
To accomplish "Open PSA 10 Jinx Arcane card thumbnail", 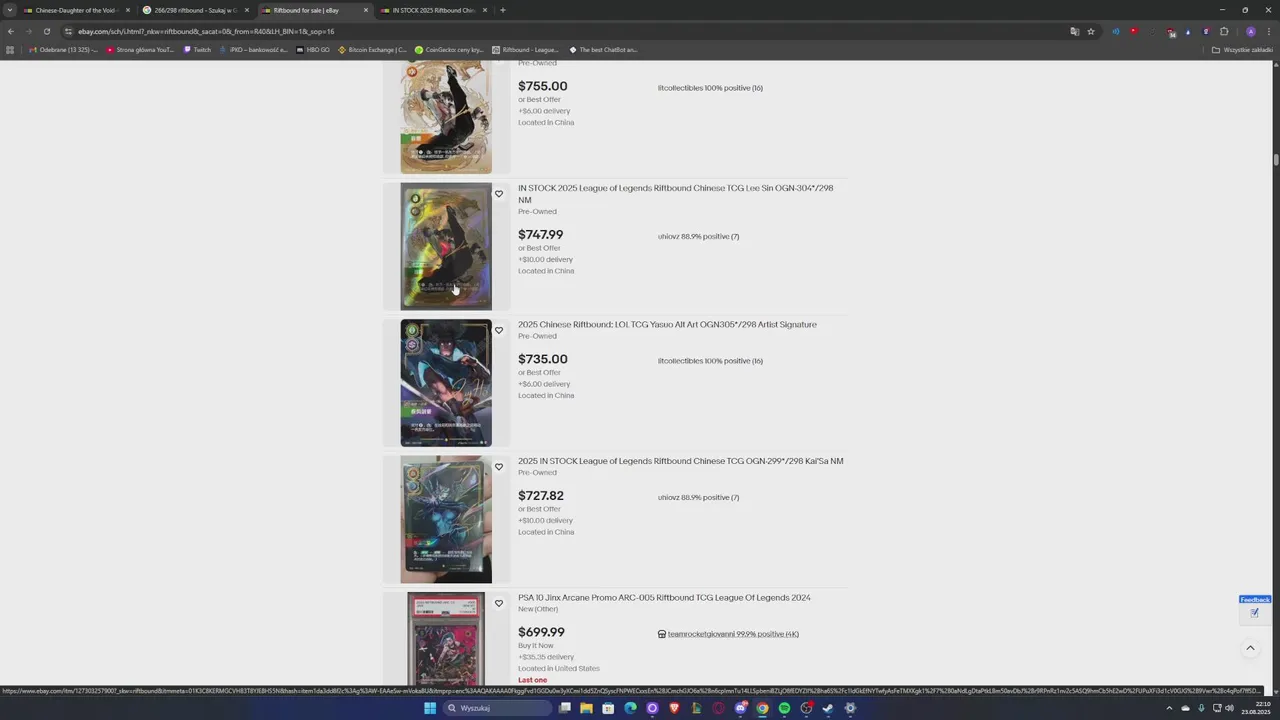I will [446, 638].
